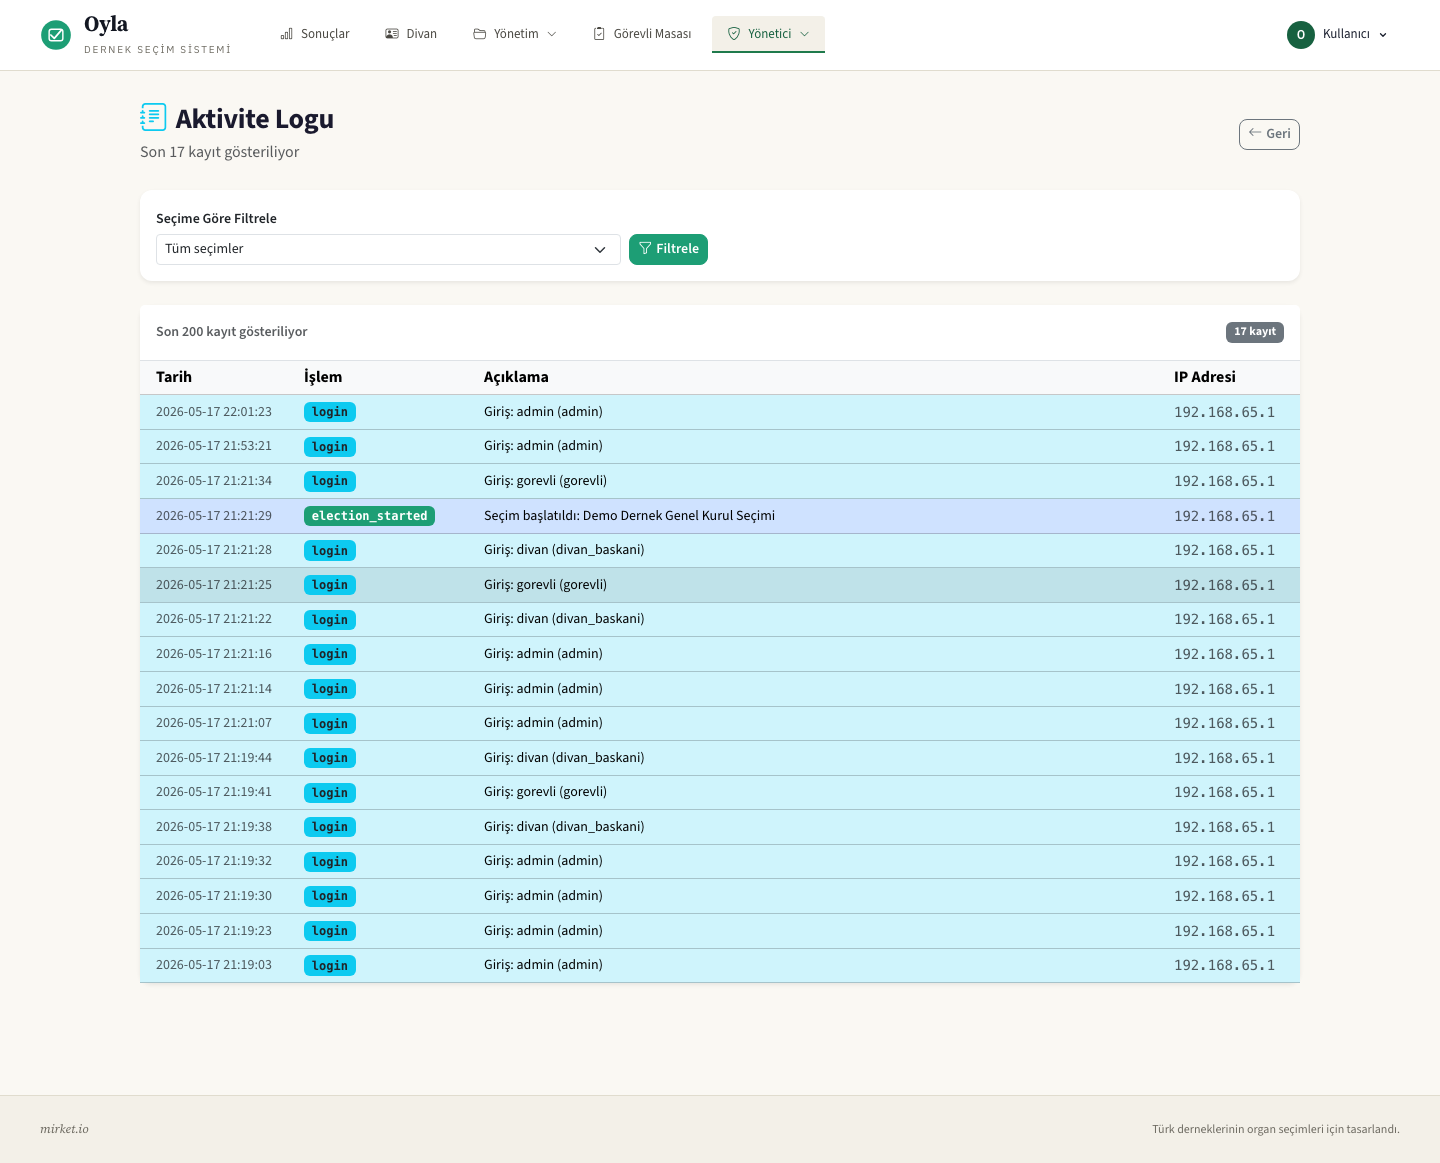This screenshot has width=1440, height=1163.
Task: Open the Divan menu item
Action: pos(411,34)
